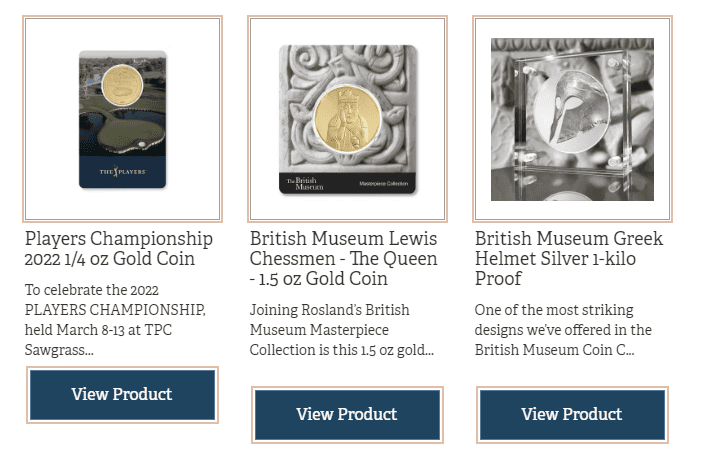Select View Product for Greek Helmet Silver Proof

tap(572, 414)
